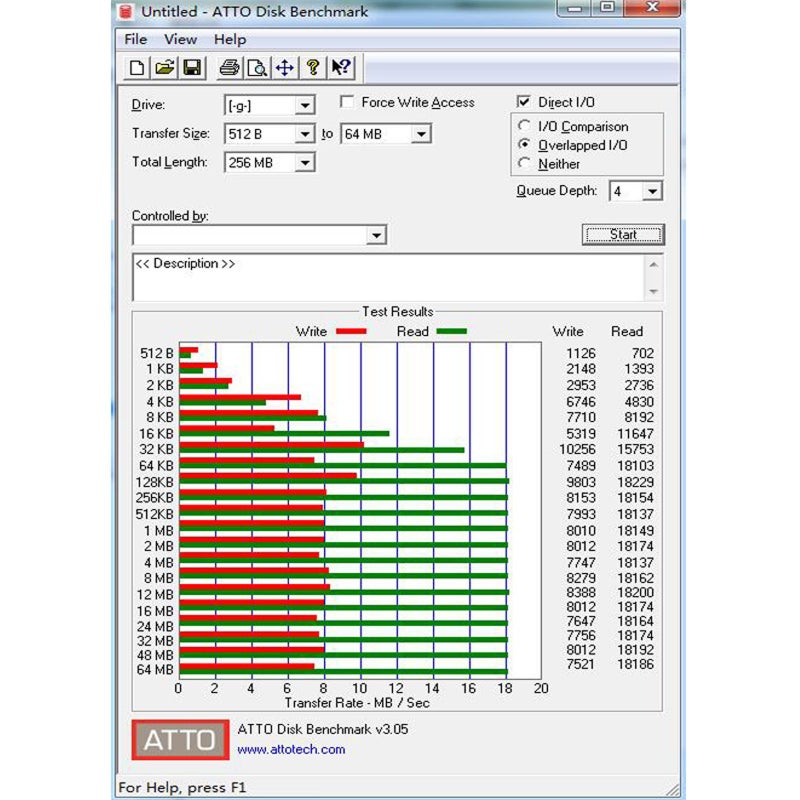Select the four-arrow move toolbar icon

click(284, 68)
